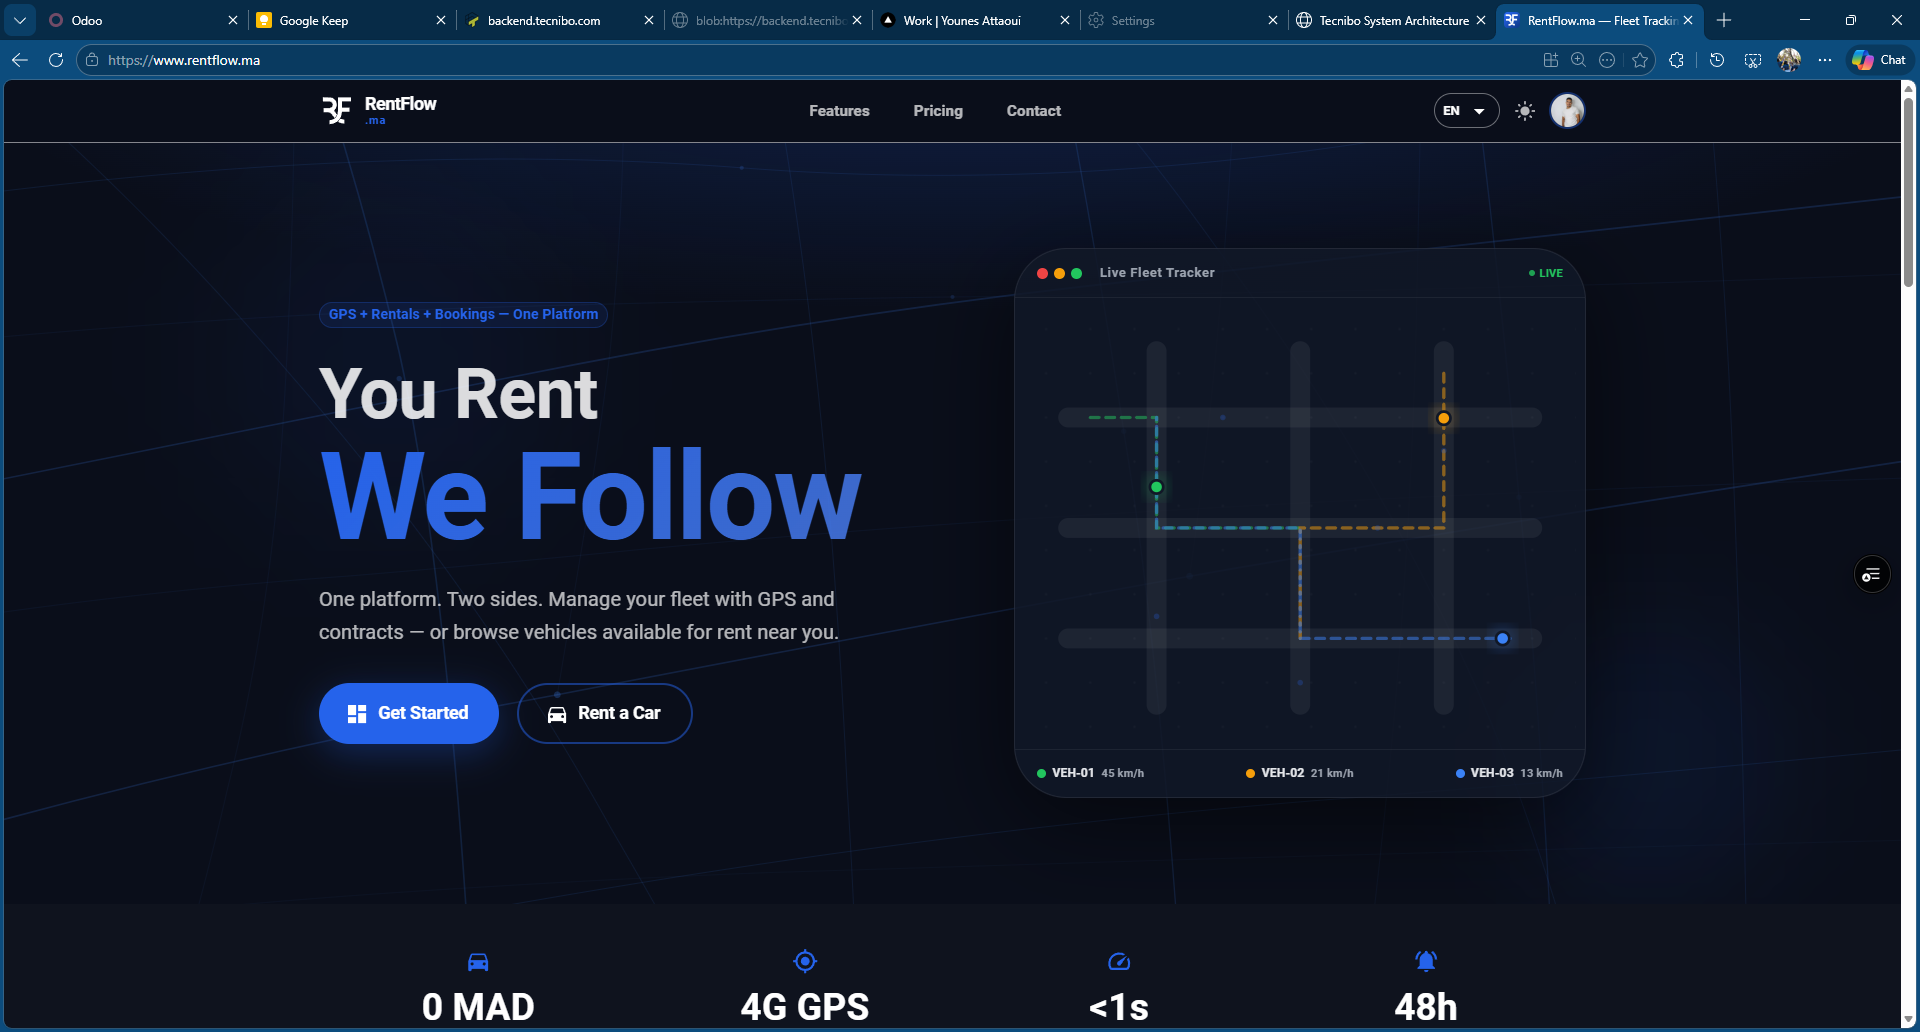Go back with the browser back arrow
The width and height of the screenshot is (1920, 1032).
pos(20,60)
